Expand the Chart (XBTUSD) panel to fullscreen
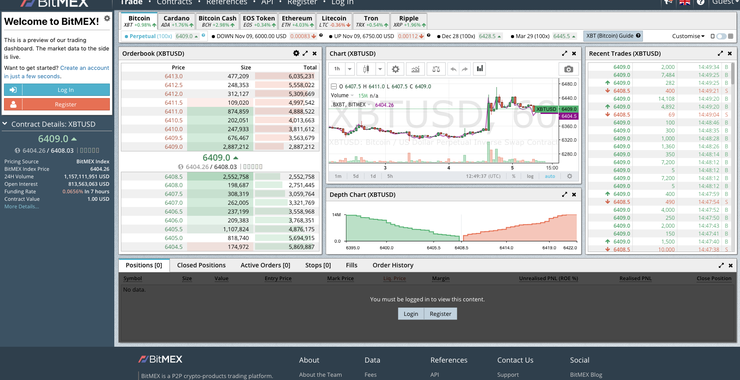This screenshot has height=380, width=740. [565, 54]
